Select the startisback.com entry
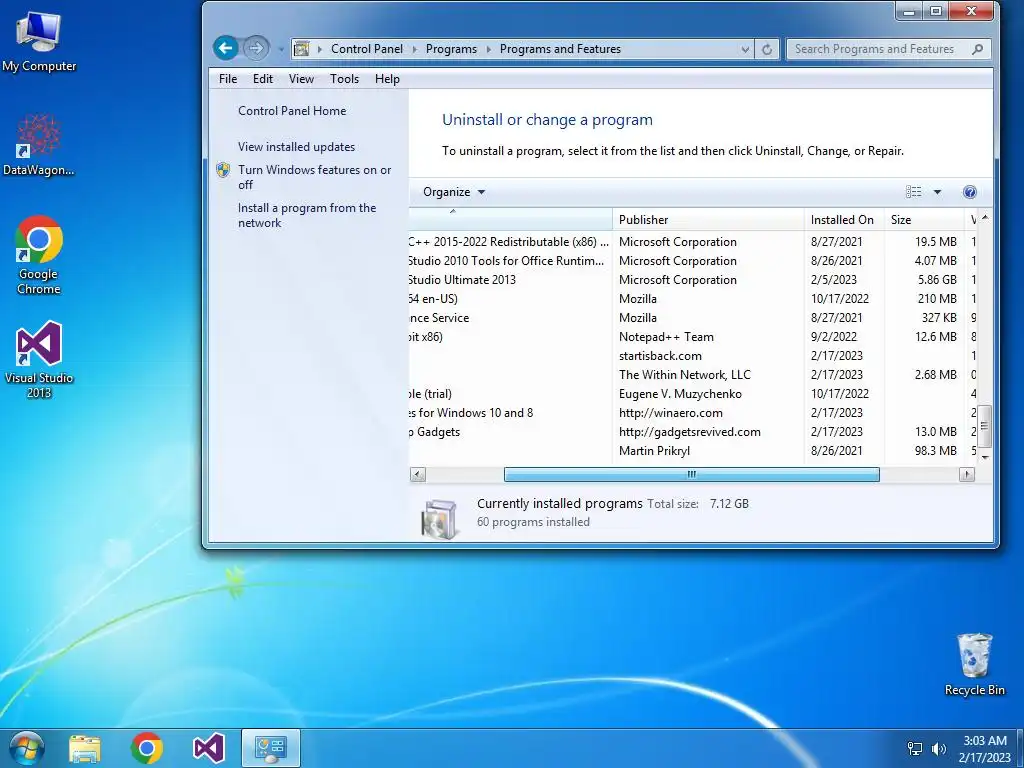1024x768 pixels. coord(692,356)
